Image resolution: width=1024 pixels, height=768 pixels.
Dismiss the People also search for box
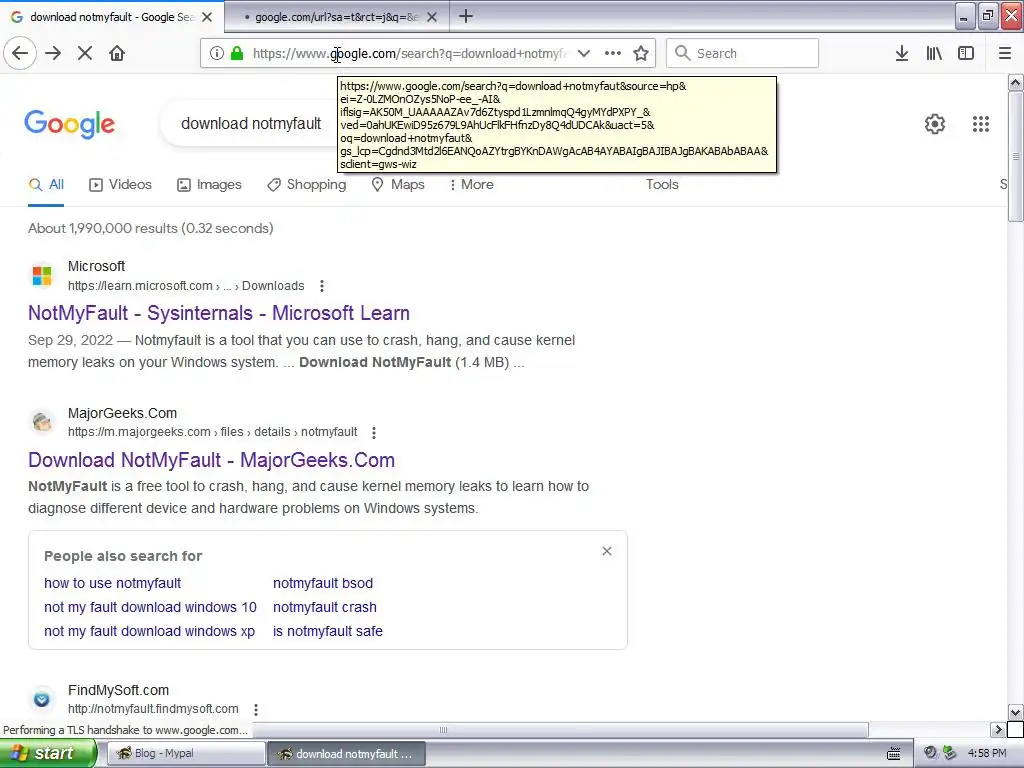[x=607, y=551]
